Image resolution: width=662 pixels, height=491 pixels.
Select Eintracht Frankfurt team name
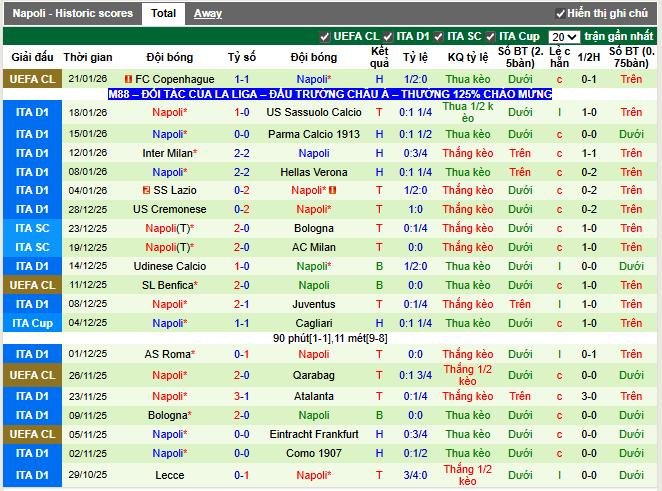[314, 434]
